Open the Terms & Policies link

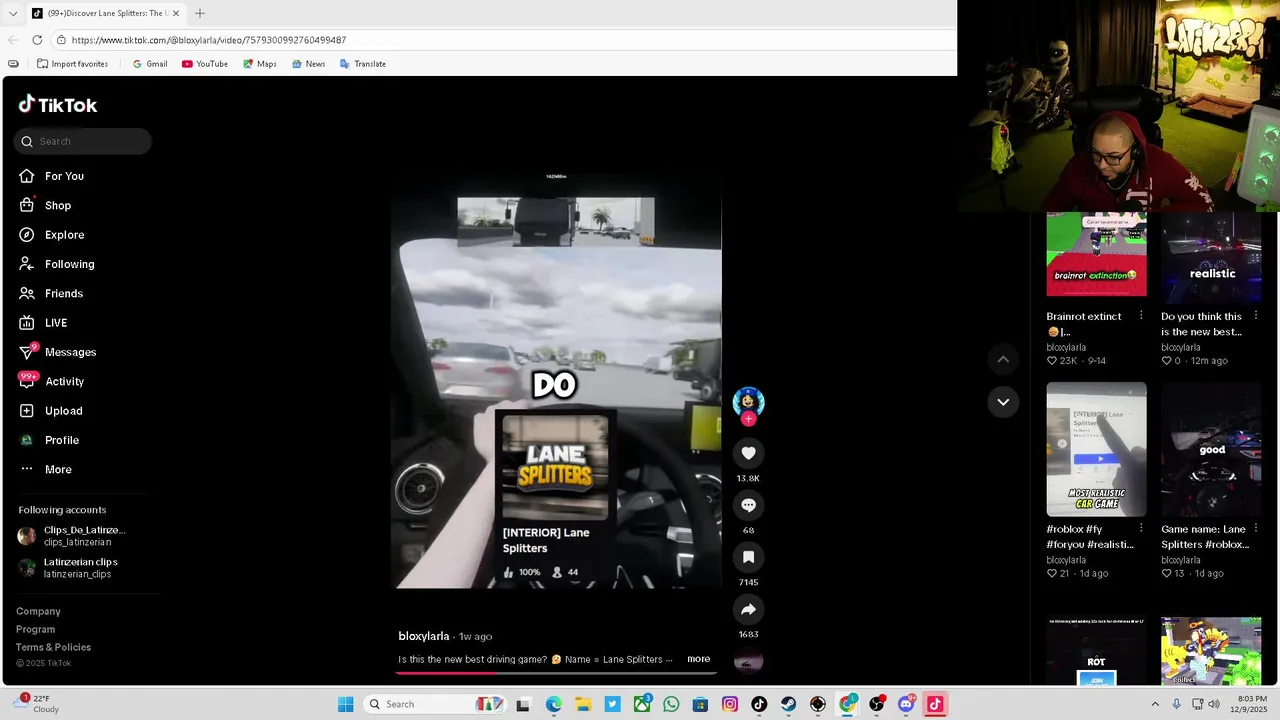(53, 647)
